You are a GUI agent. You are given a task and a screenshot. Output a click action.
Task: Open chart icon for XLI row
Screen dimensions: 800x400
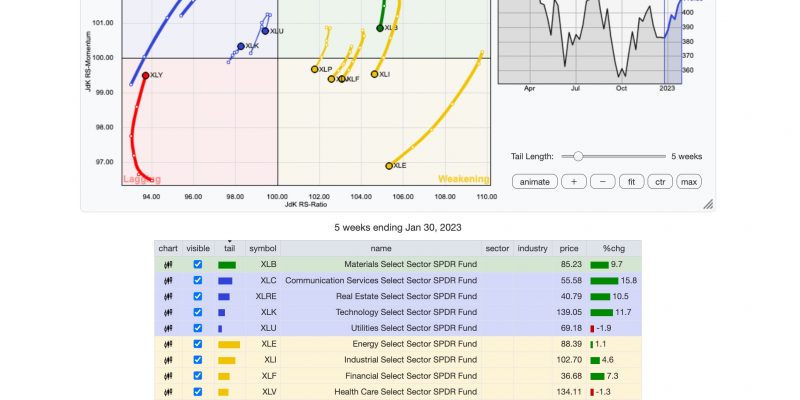(168, 360)
